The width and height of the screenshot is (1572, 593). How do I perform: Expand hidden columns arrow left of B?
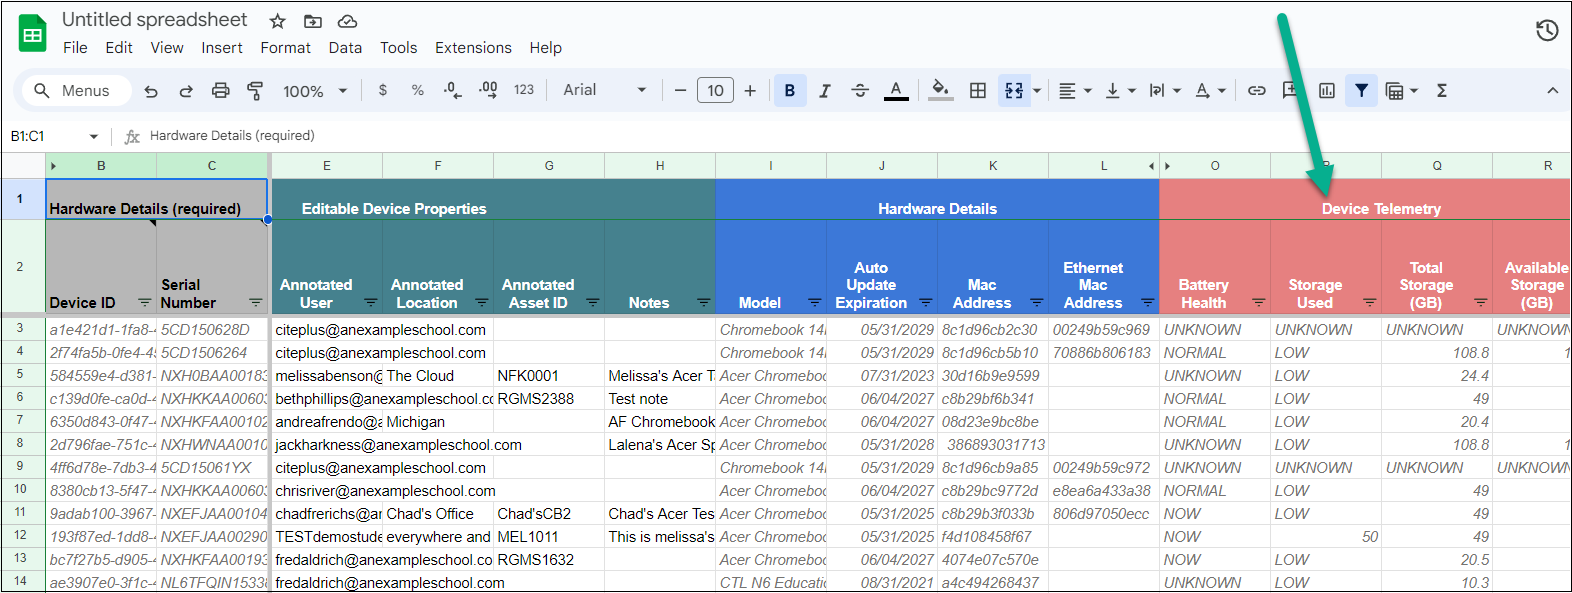tap(53, 166)
